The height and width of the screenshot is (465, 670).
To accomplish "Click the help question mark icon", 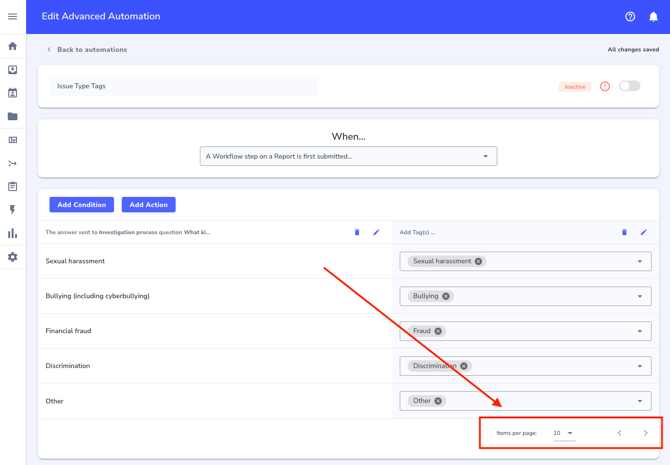I will [630, 16].
